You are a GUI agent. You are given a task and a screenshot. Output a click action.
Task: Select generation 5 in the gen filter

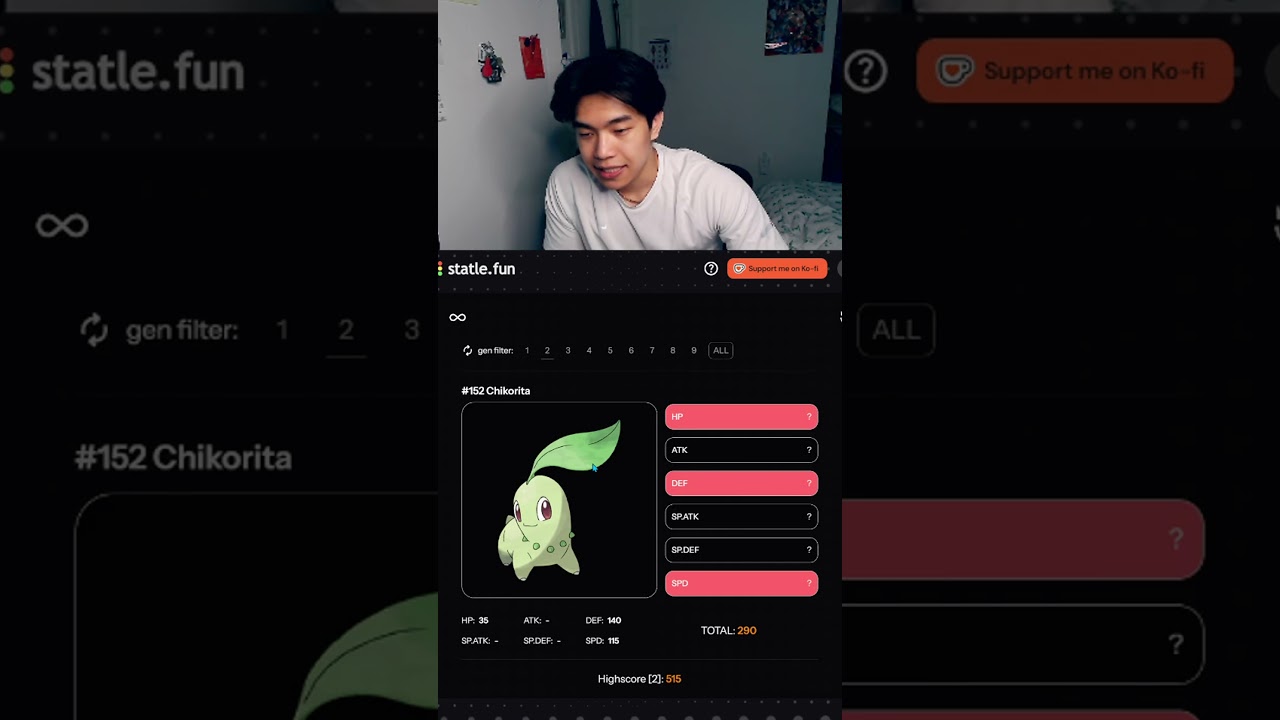click(x=610, y=351)
